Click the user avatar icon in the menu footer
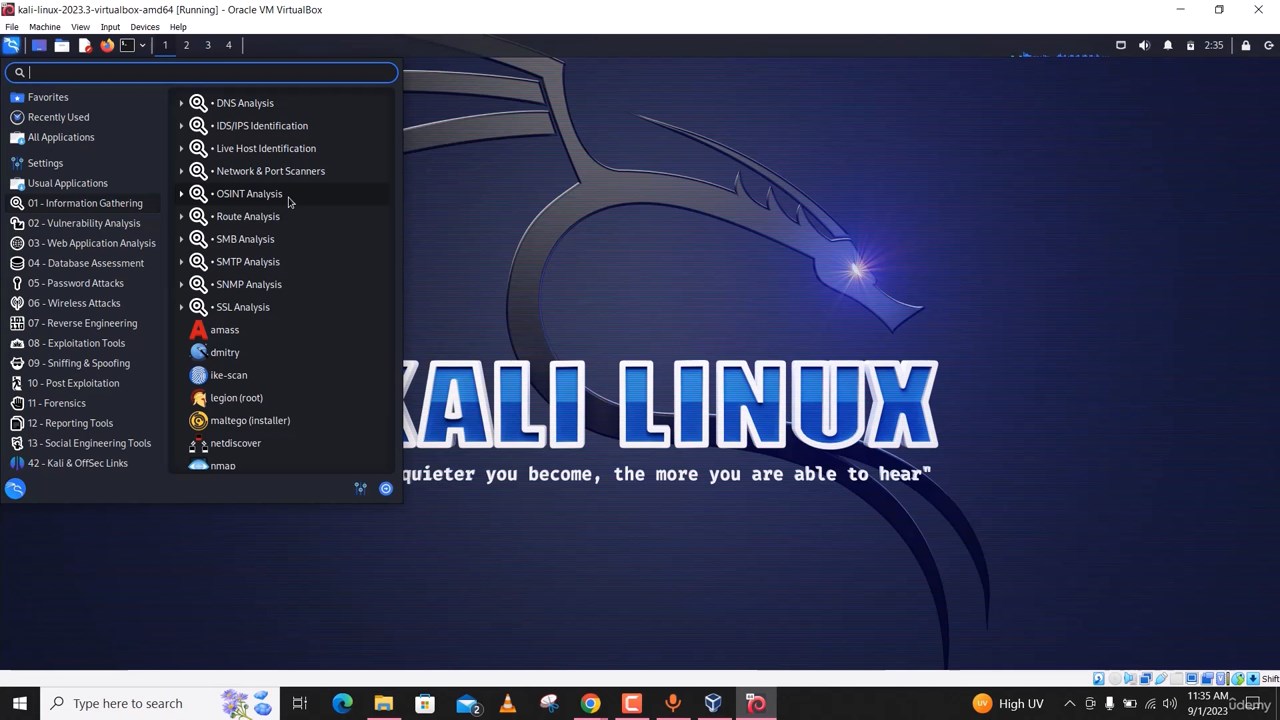The height and width of the screenshot is (720, 1280). click(15, 489)
